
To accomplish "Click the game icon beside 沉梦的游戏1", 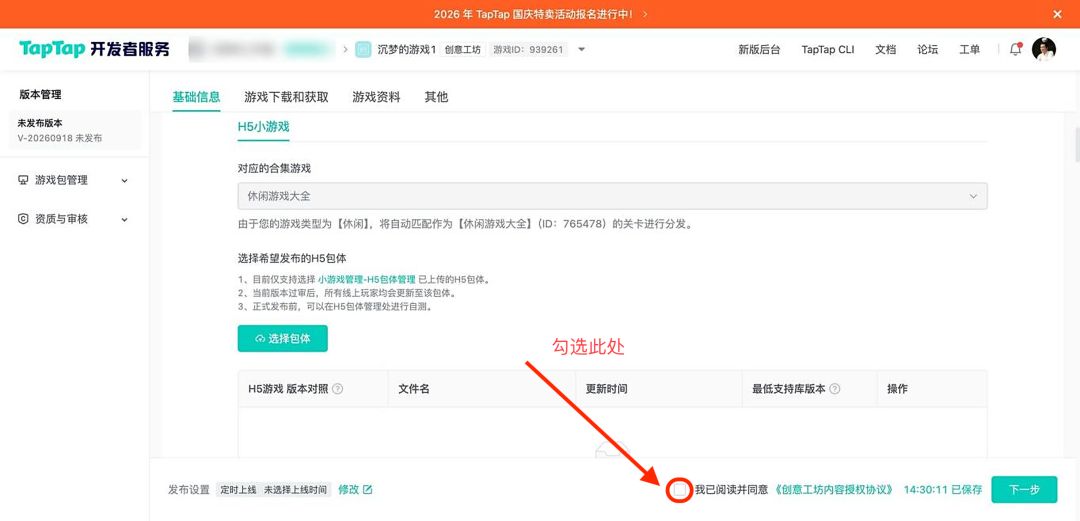I will 363,50.
